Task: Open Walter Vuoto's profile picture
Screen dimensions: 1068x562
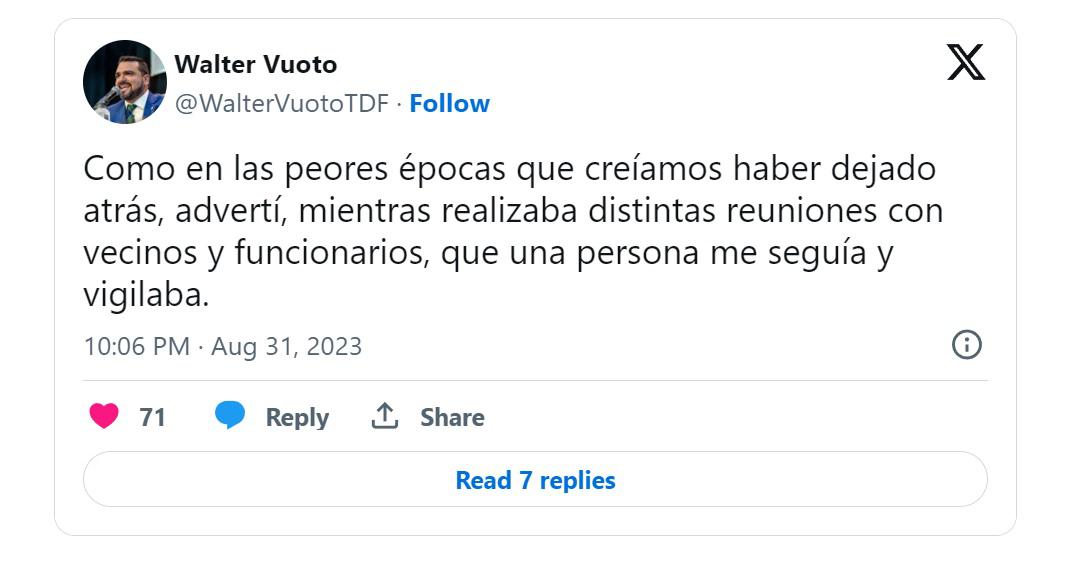Action: tap(125, 82)
